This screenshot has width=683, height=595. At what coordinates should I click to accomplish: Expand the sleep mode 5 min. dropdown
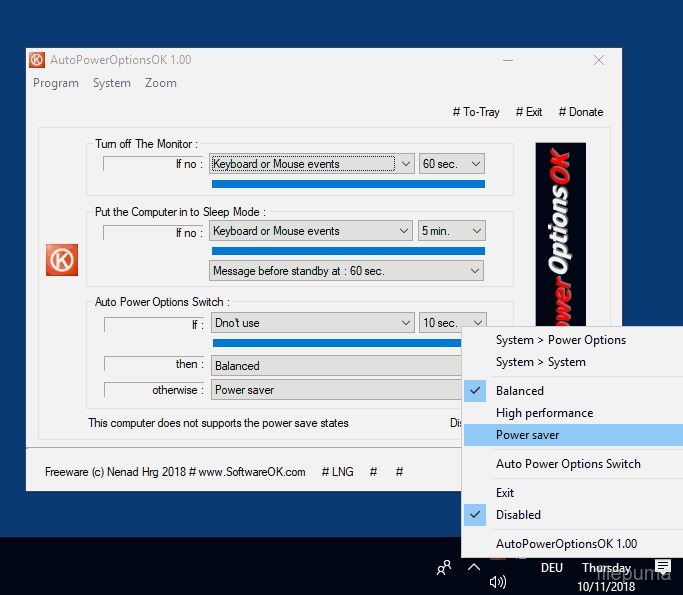click(452, 231)
